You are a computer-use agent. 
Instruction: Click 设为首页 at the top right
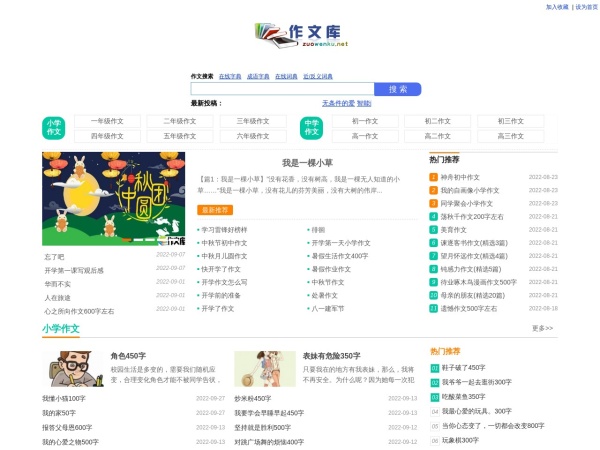586,7
